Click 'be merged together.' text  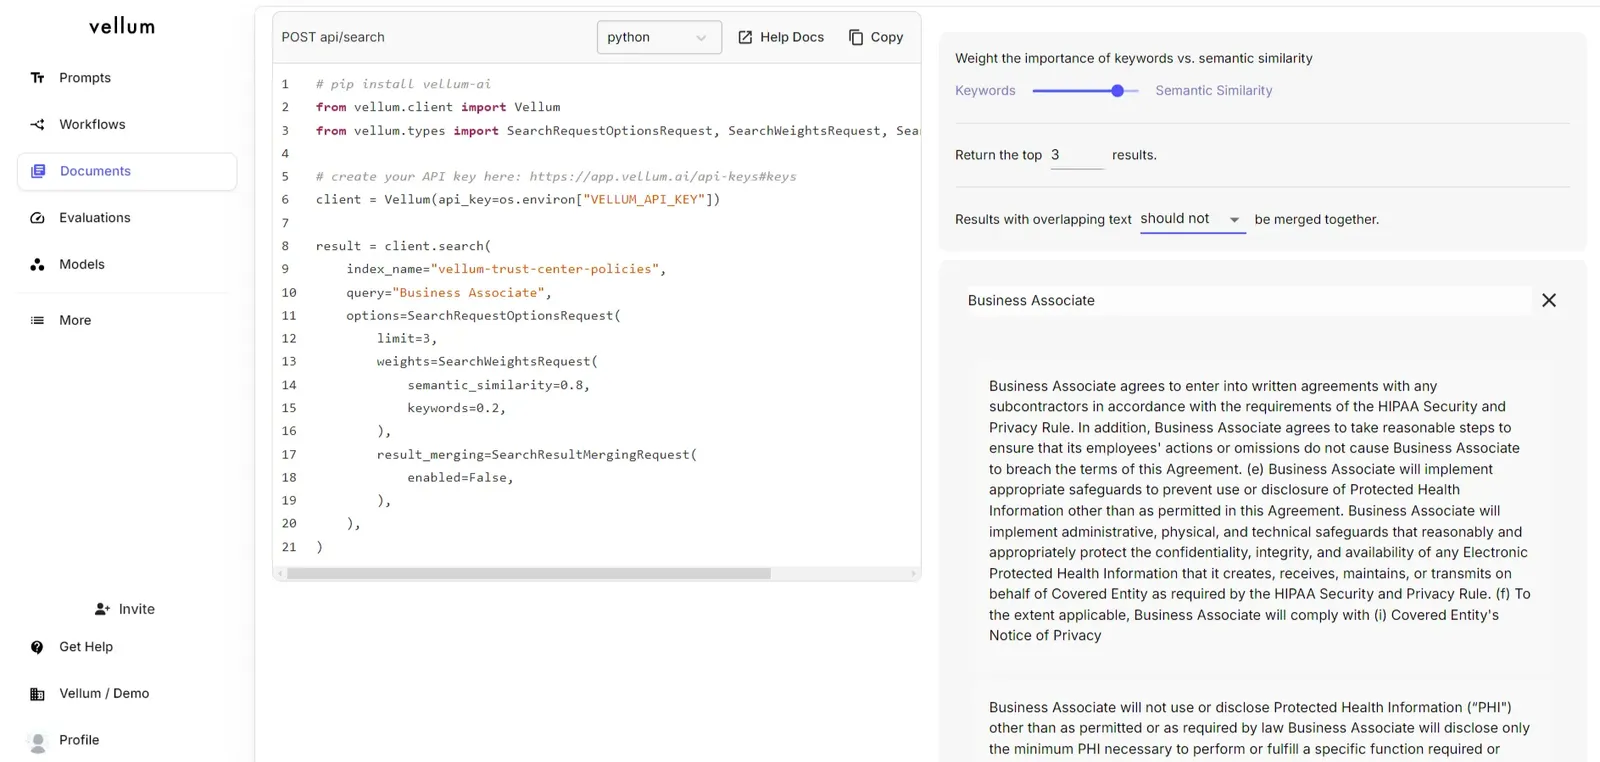1317,220
